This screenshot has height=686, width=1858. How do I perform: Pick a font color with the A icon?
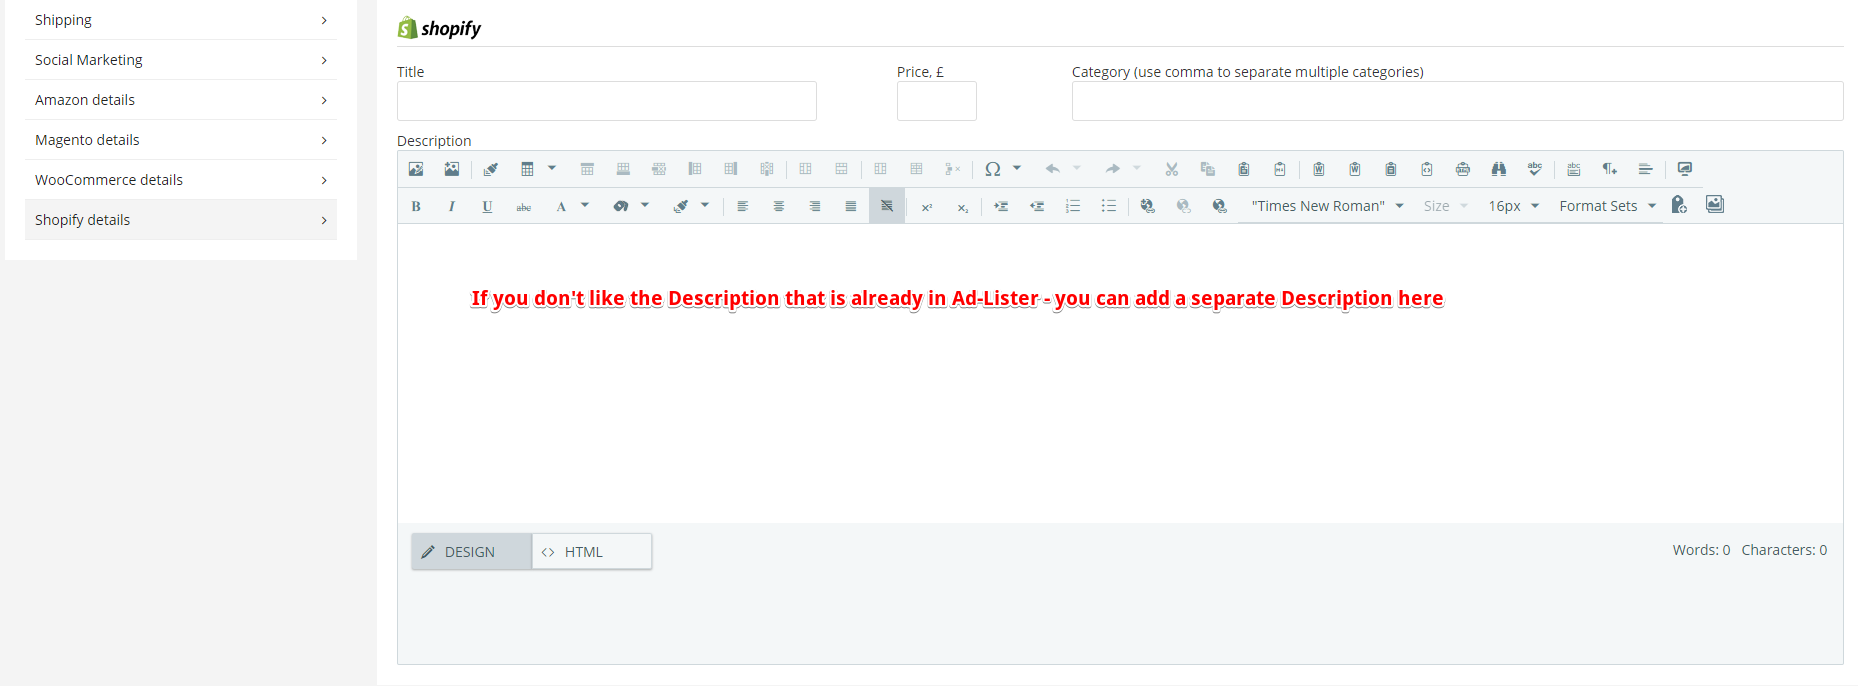(561, 206)
